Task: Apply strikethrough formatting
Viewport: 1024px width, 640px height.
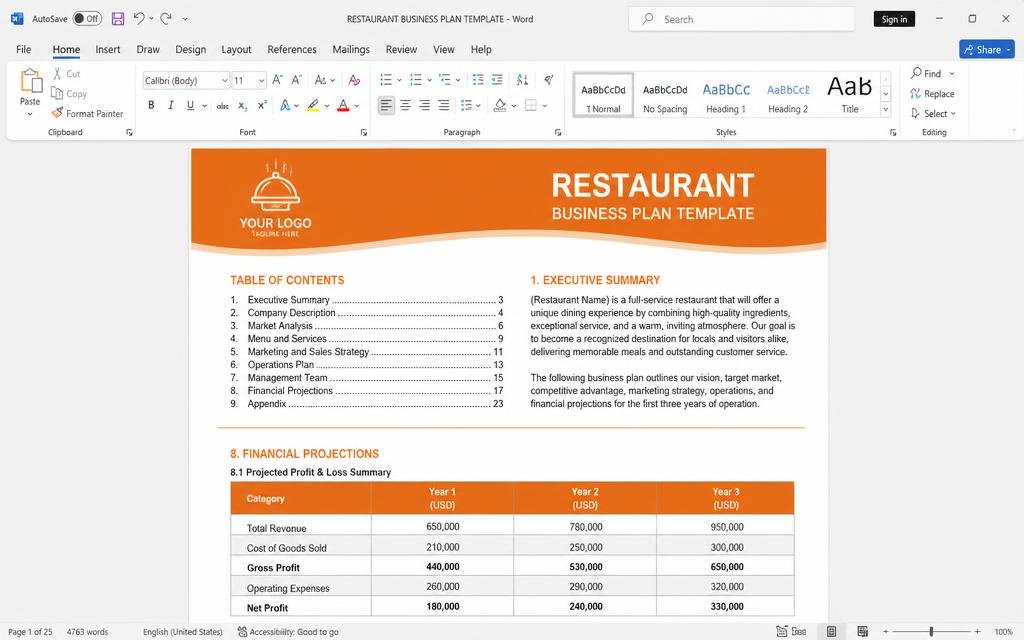Action: click(x=222, y=105)
